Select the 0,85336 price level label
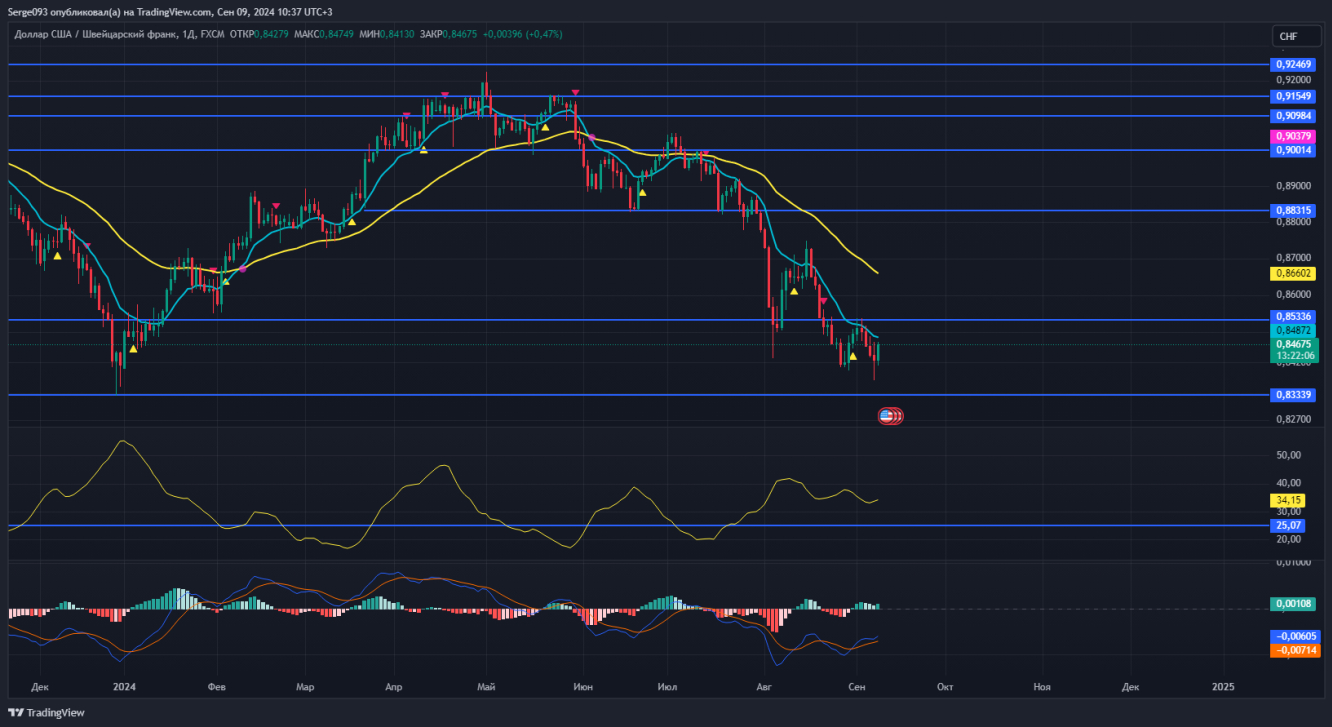Screen dimensions: 1332x727 click(1294, 316)
